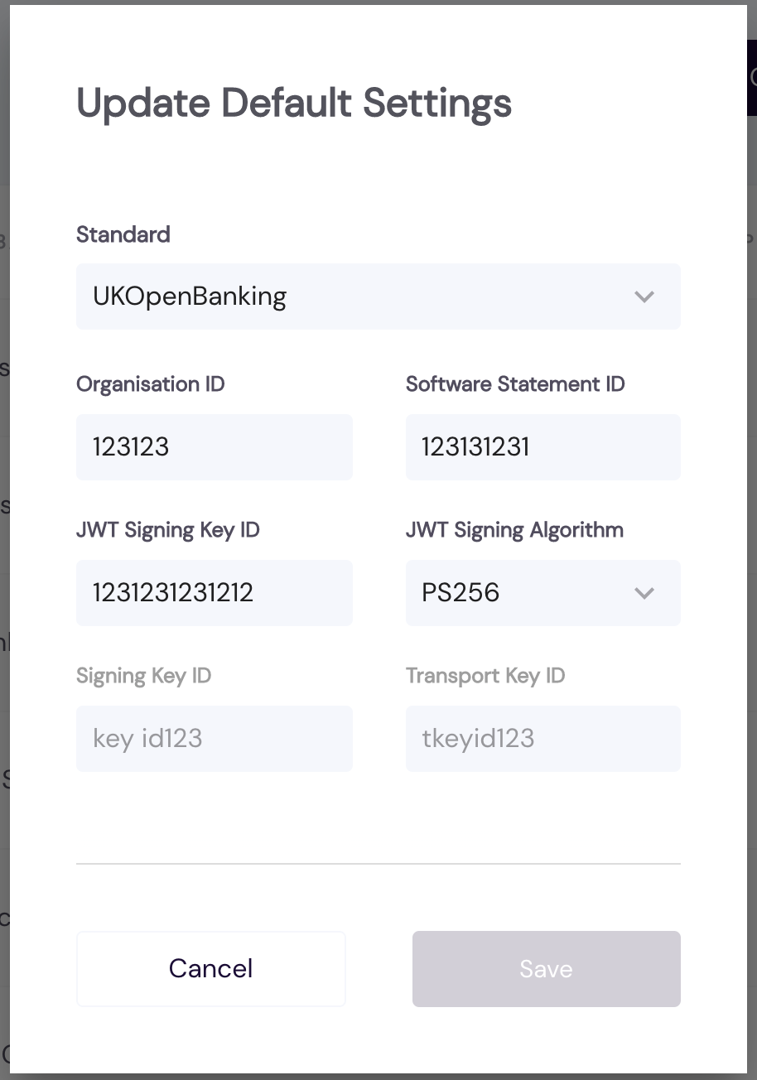Click the Standard field label
This screenshot has height=1080, width=757.
click(x=123, y=234)
